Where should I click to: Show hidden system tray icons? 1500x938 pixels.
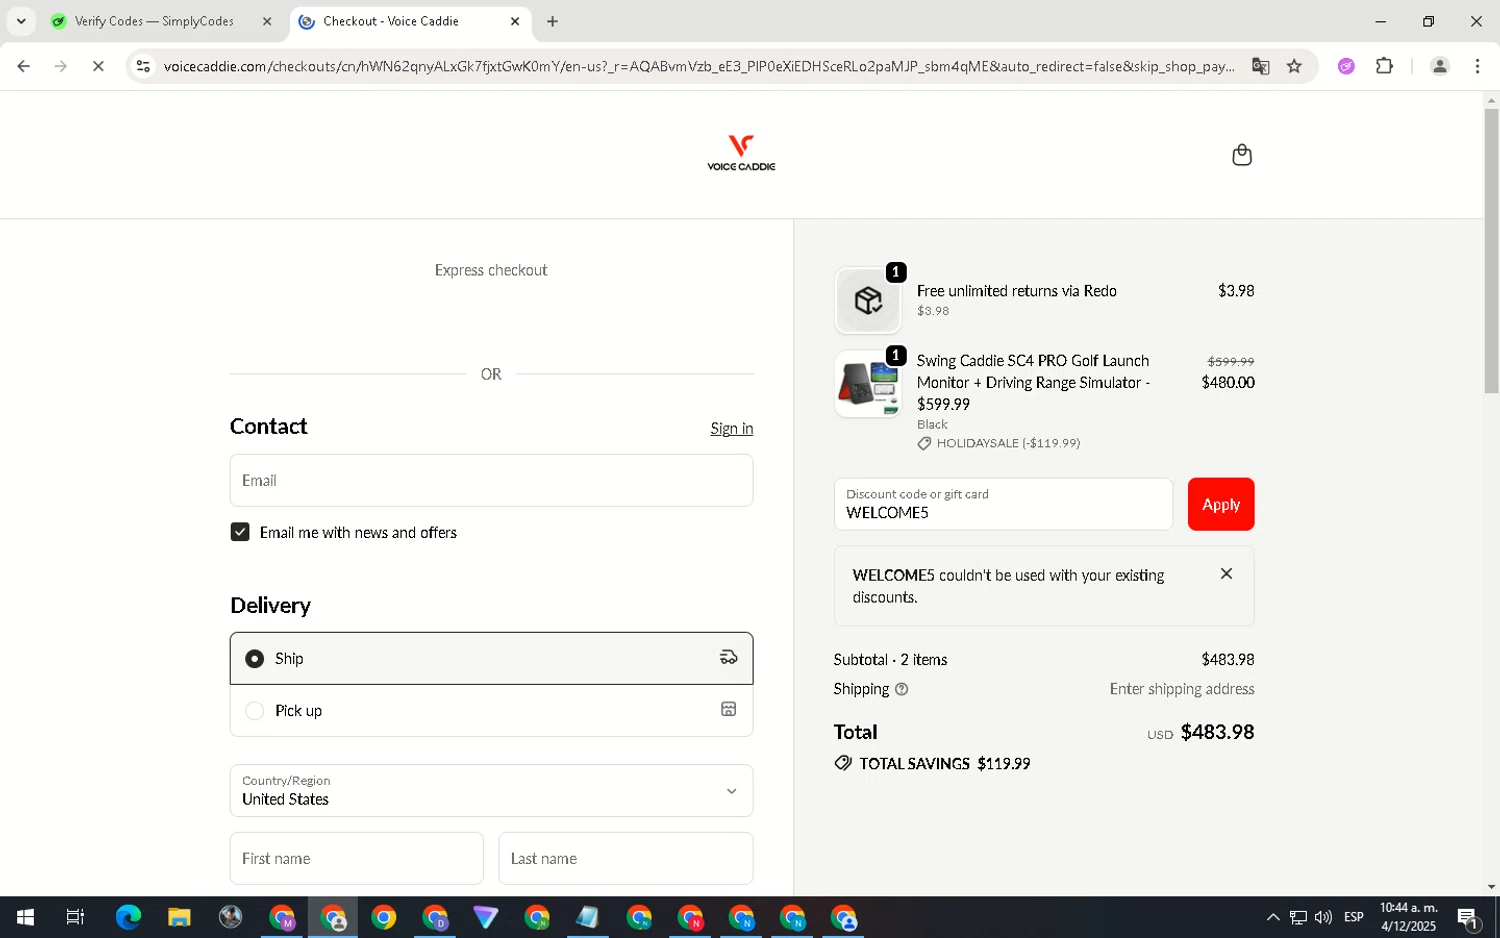[x=1272, y=917]
